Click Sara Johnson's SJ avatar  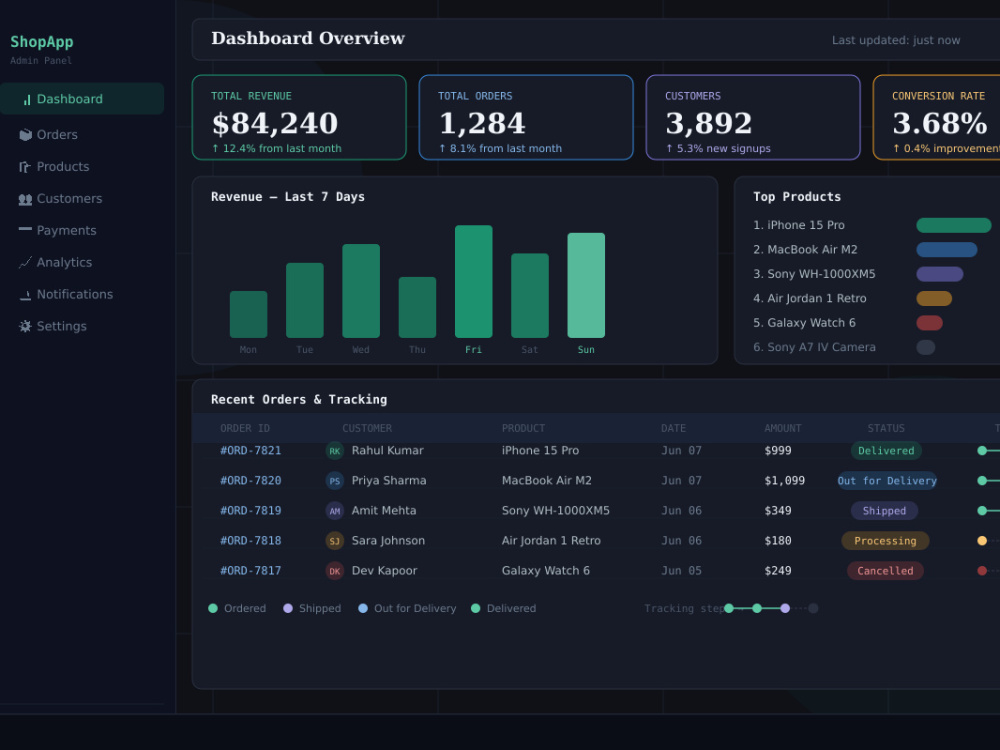335,541
